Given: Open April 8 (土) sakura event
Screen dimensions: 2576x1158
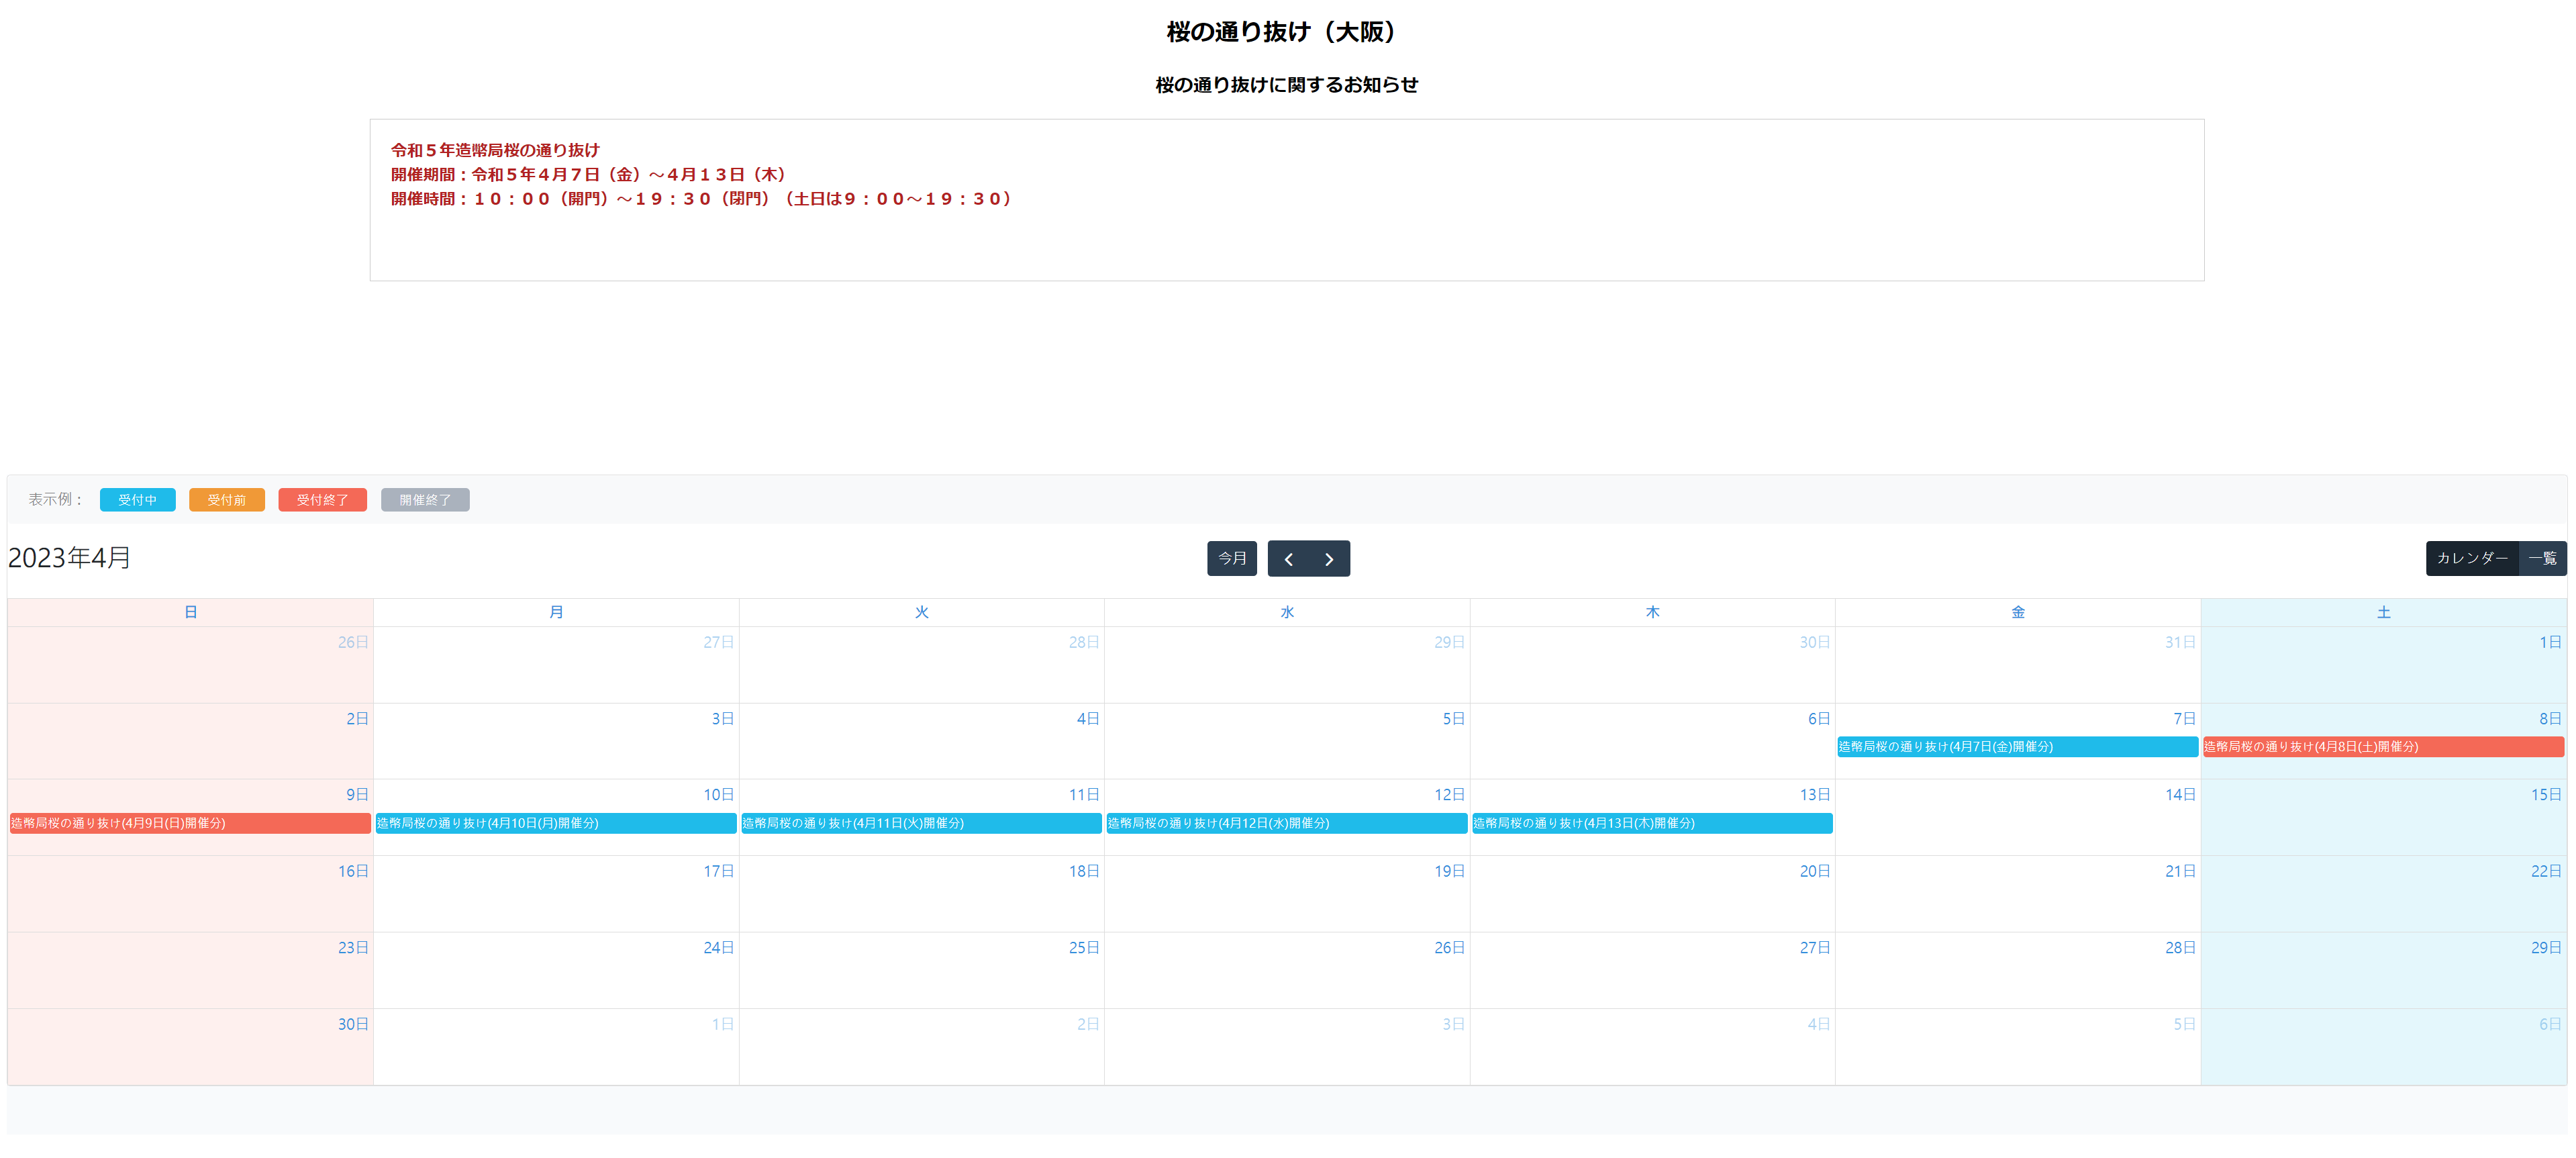Looking at the screenshot, I should tap(2382, 747).
